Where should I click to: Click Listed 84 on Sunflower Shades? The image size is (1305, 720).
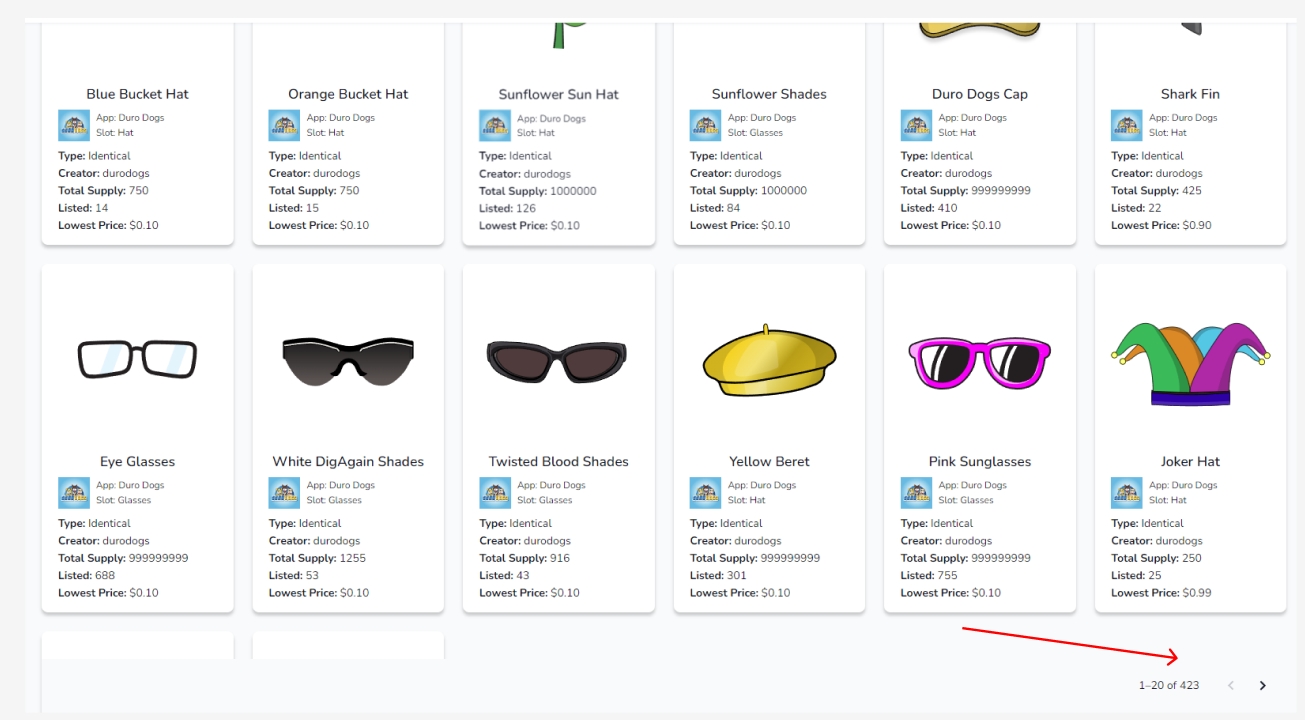click(715, 208)
